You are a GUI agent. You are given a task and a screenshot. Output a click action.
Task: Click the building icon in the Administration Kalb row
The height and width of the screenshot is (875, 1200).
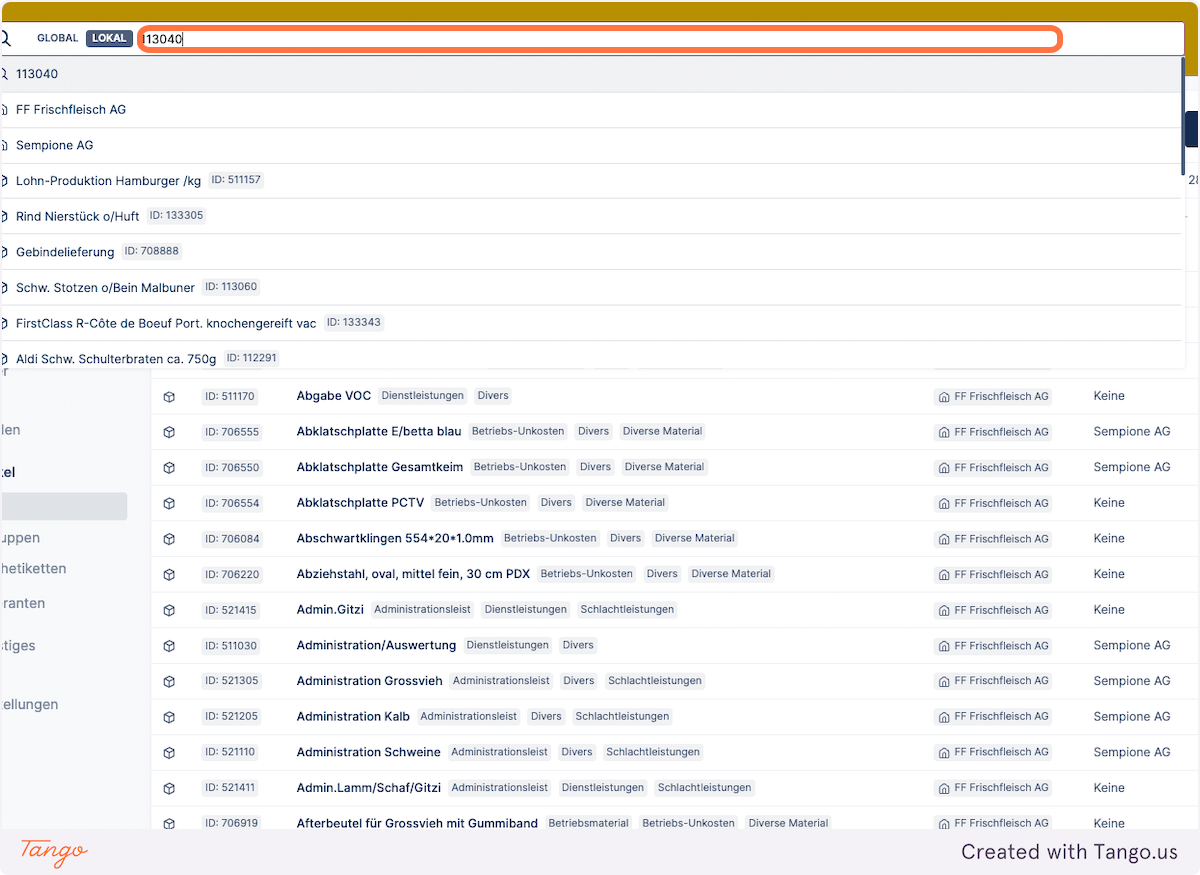click(x=944, y=717)
